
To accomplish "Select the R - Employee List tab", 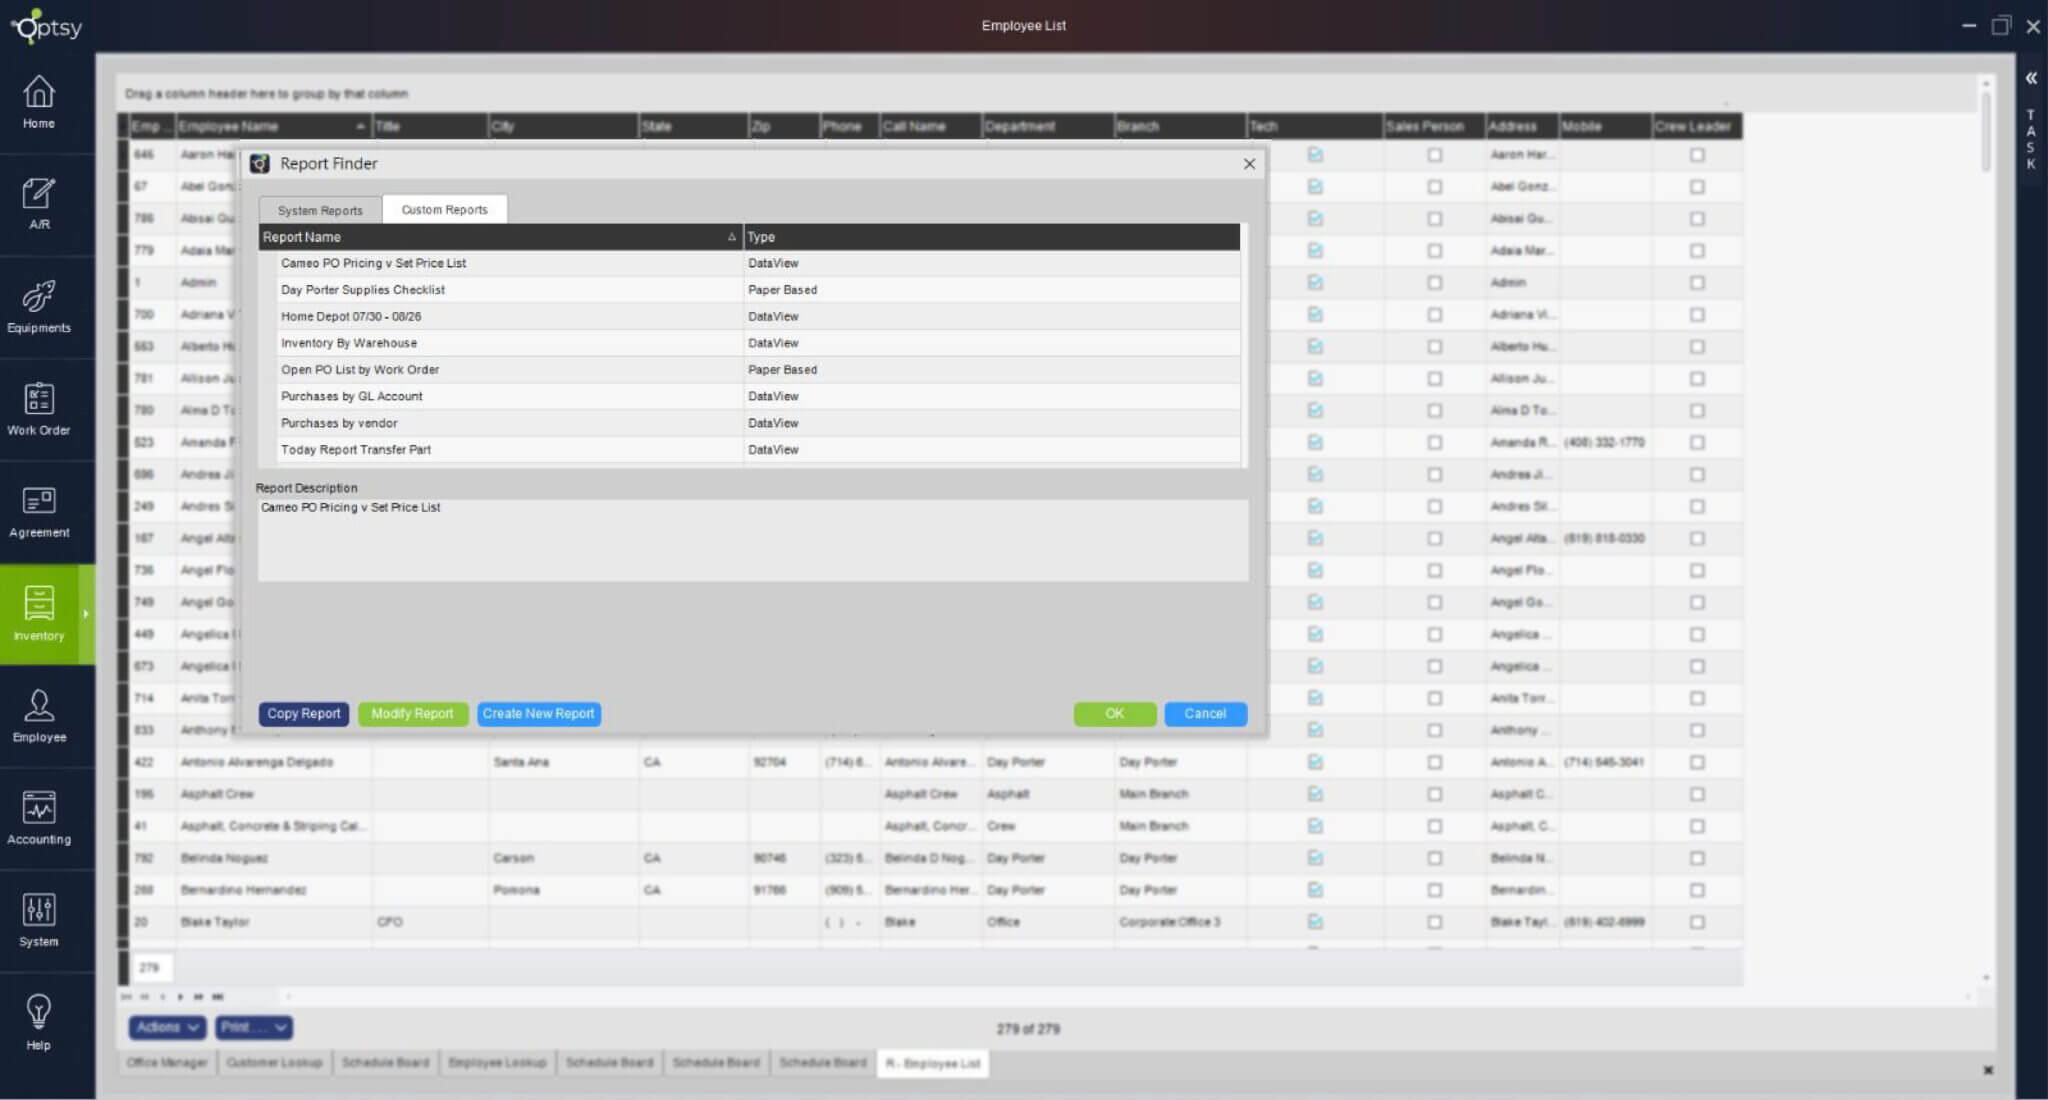I will 933,1063.
